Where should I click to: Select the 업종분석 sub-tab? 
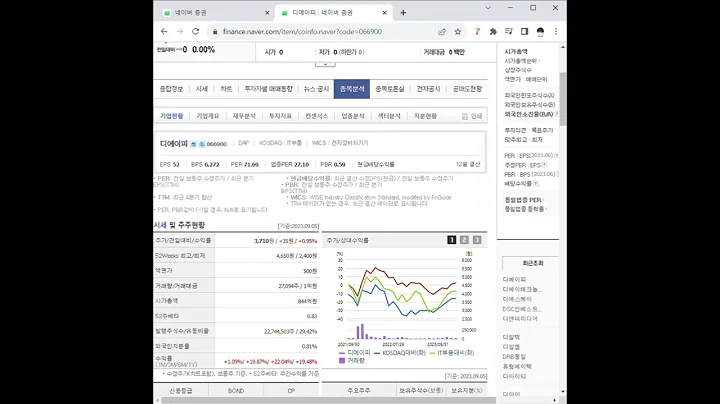353,116
